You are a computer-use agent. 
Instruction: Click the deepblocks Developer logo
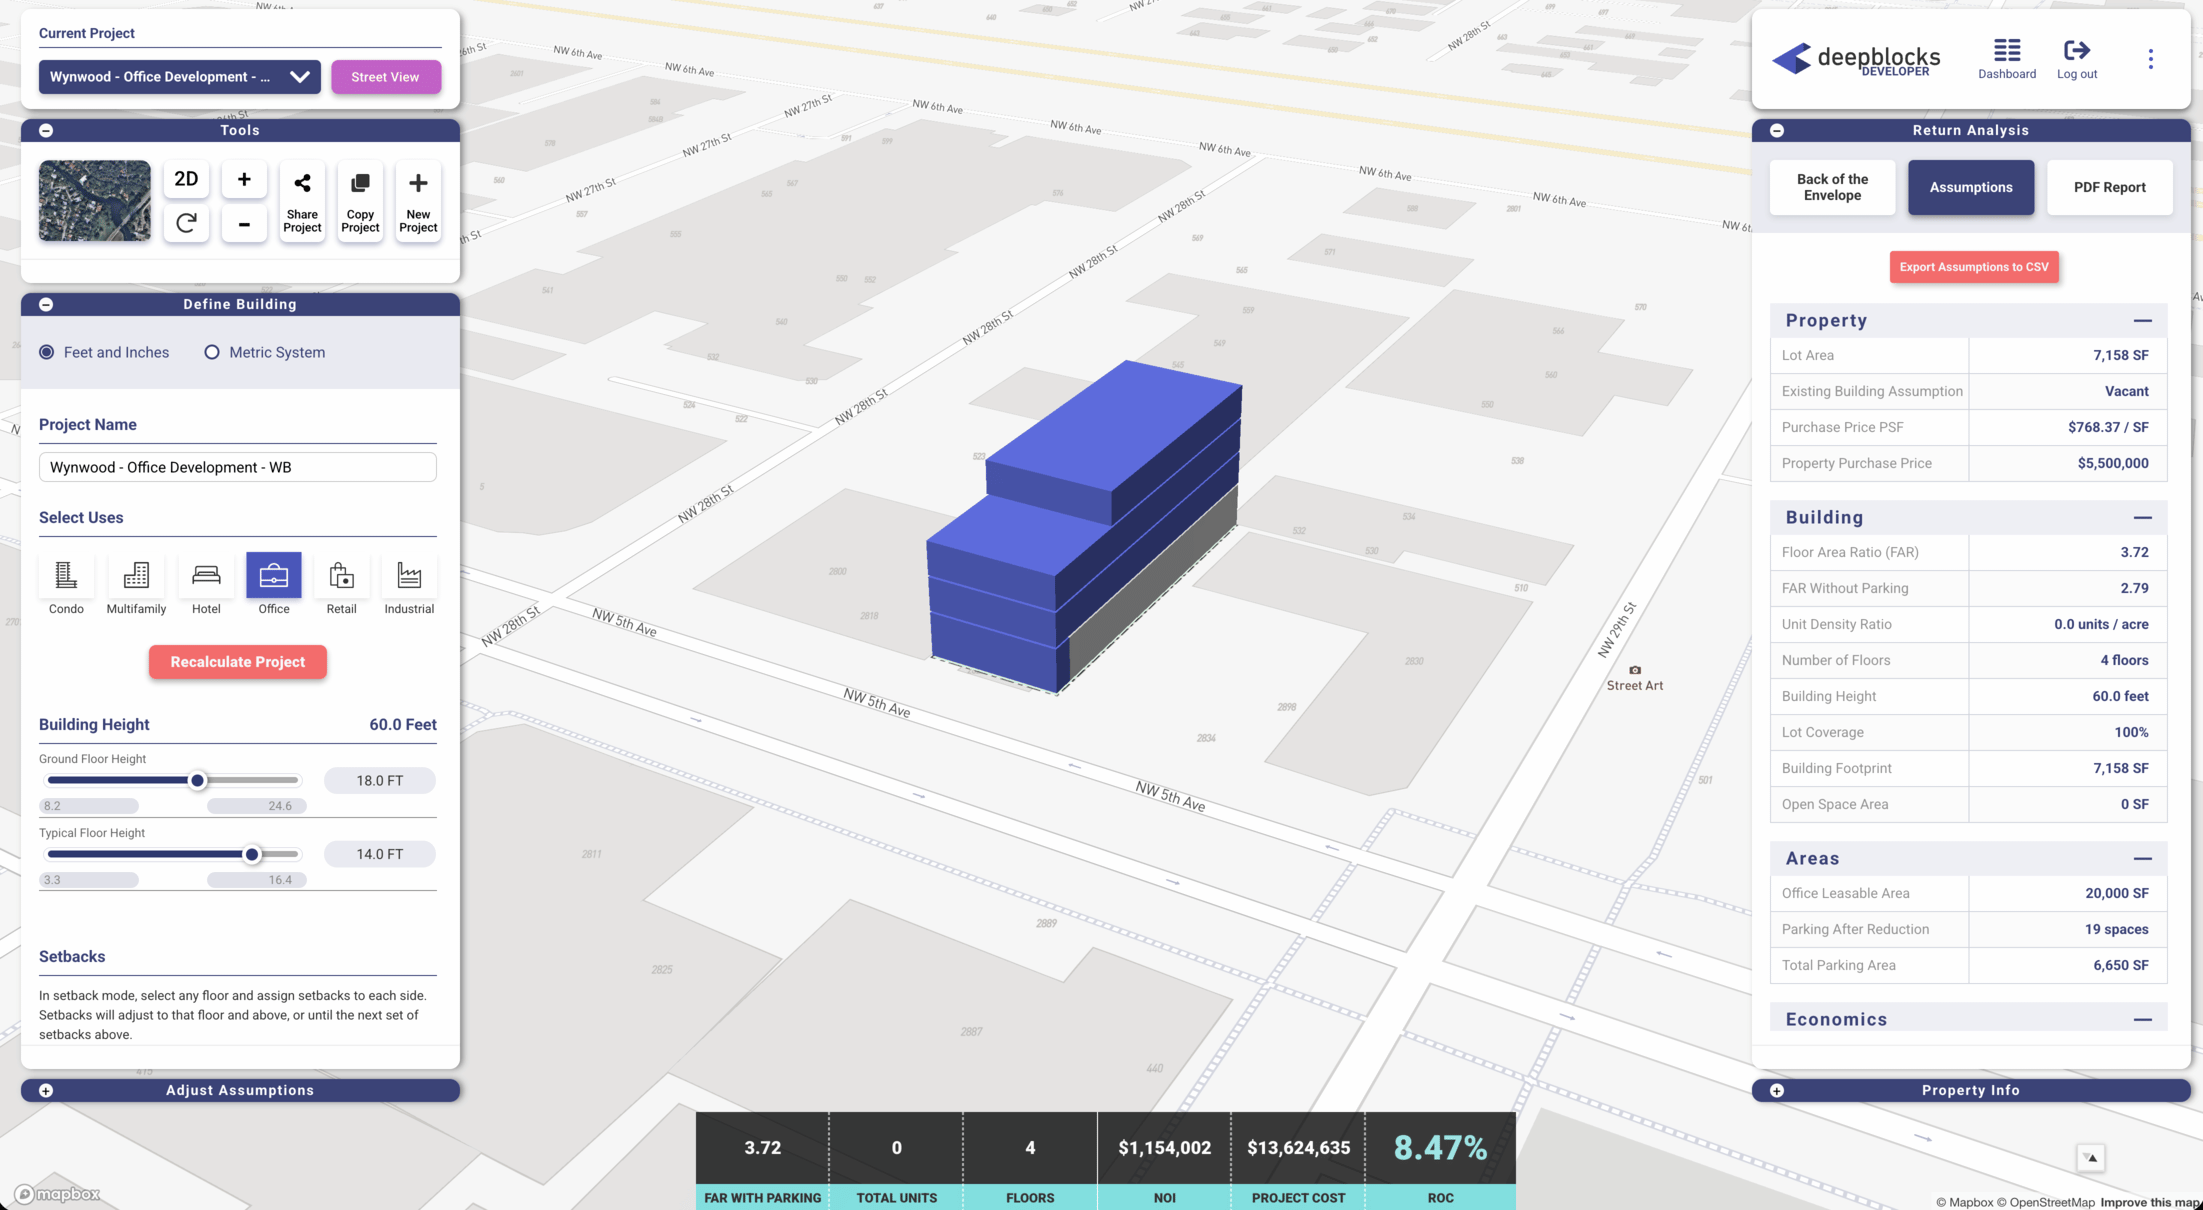pos(1856,59)
